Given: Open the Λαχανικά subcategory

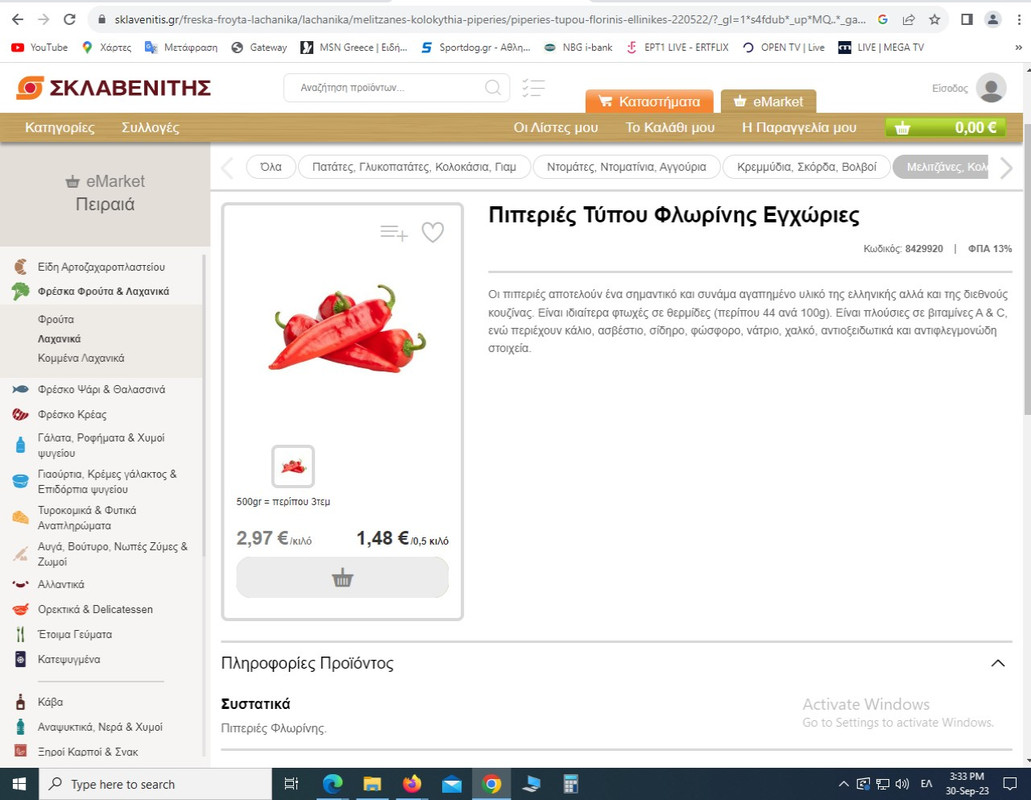Looking at the screenshot, I should [x=59, y=339].
